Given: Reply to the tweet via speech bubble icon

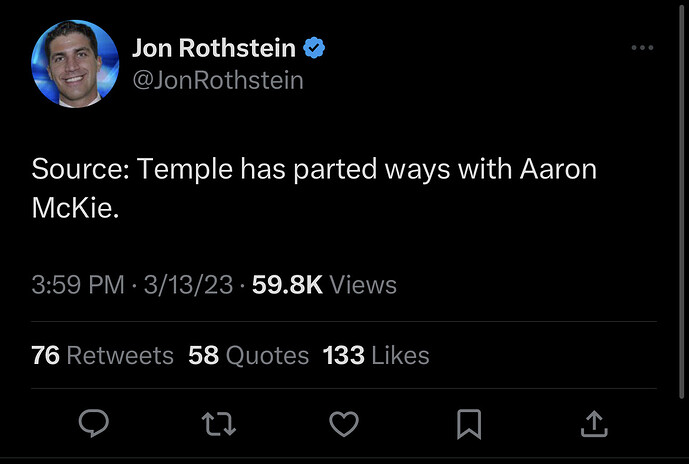Looking at the screenshot, I should tap(93, 424).
